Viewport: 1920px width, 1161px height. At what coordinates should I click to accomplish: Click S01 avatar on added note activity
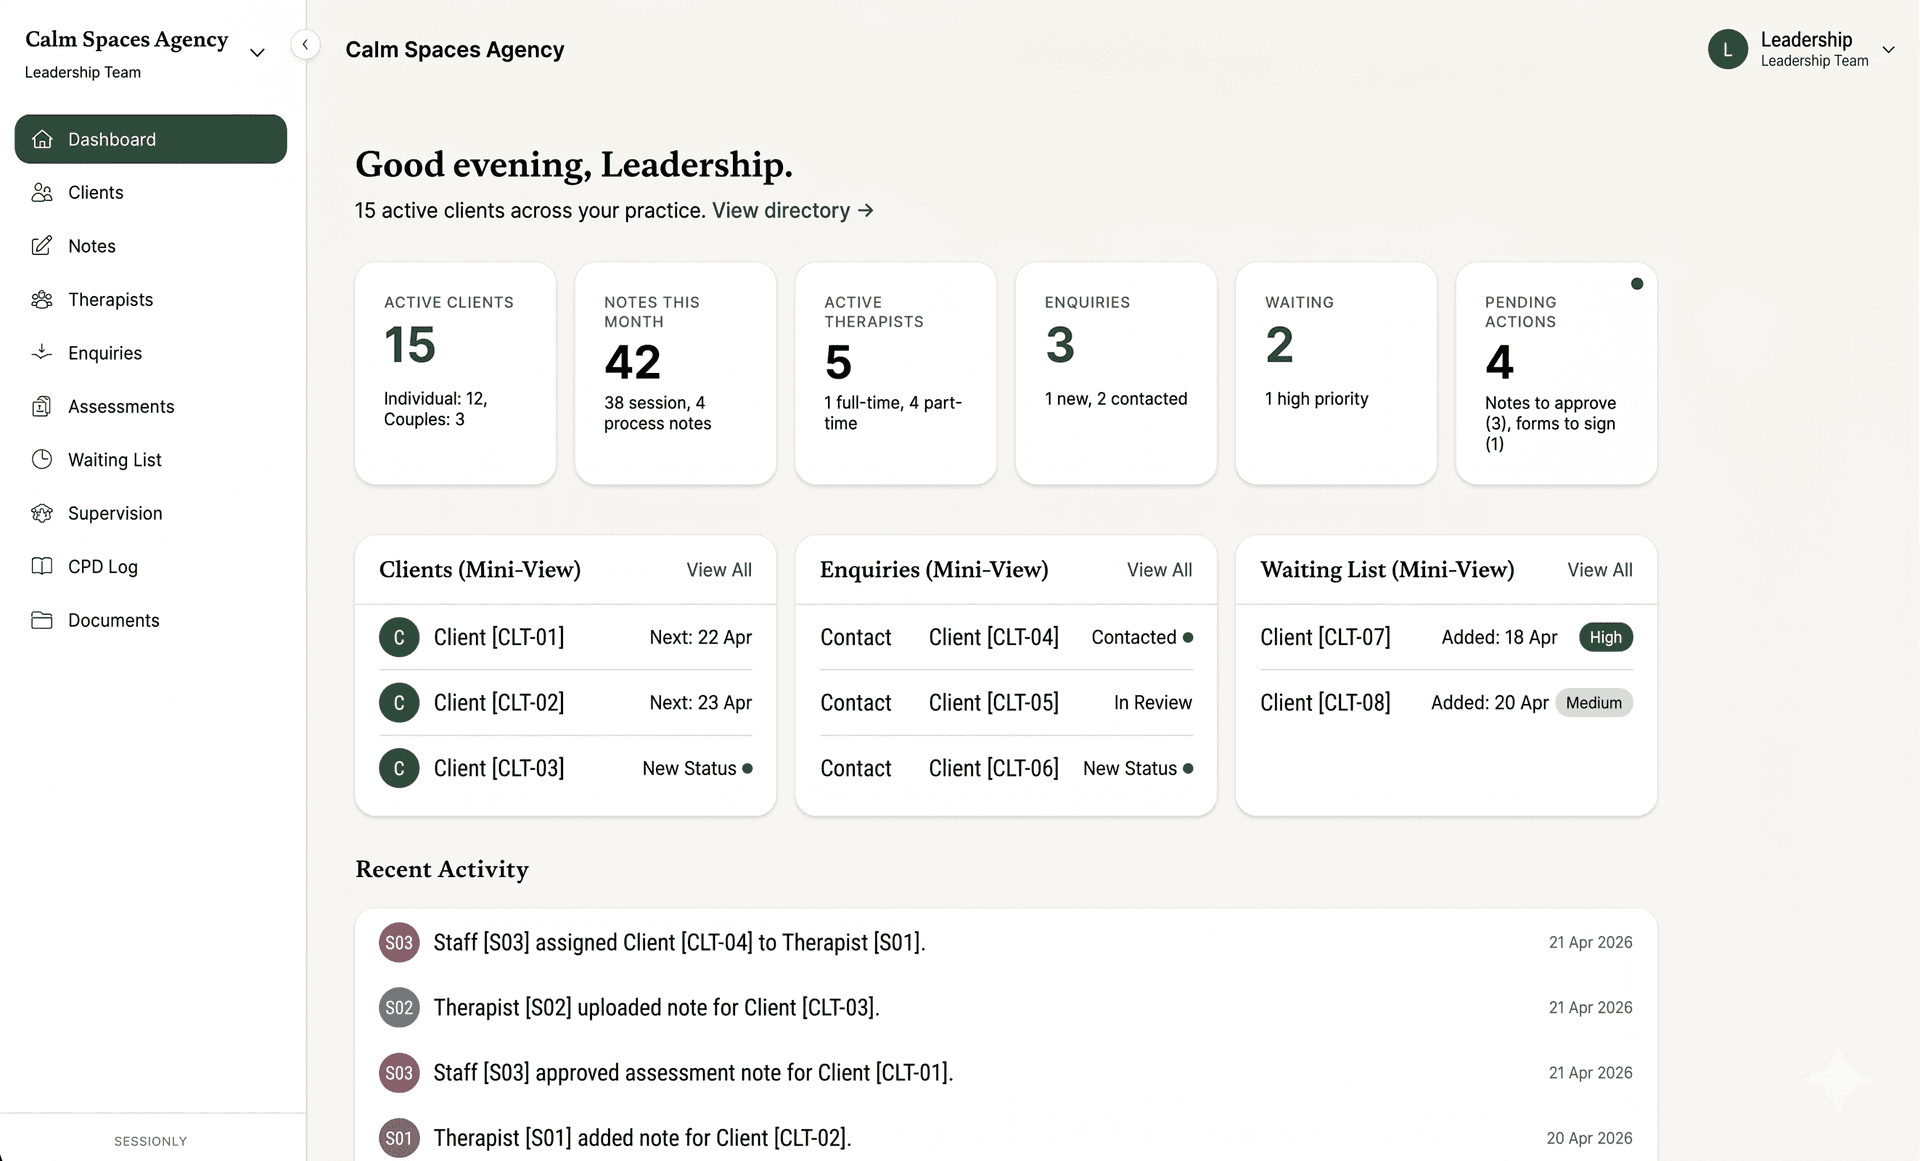(x=399, y=1138)
